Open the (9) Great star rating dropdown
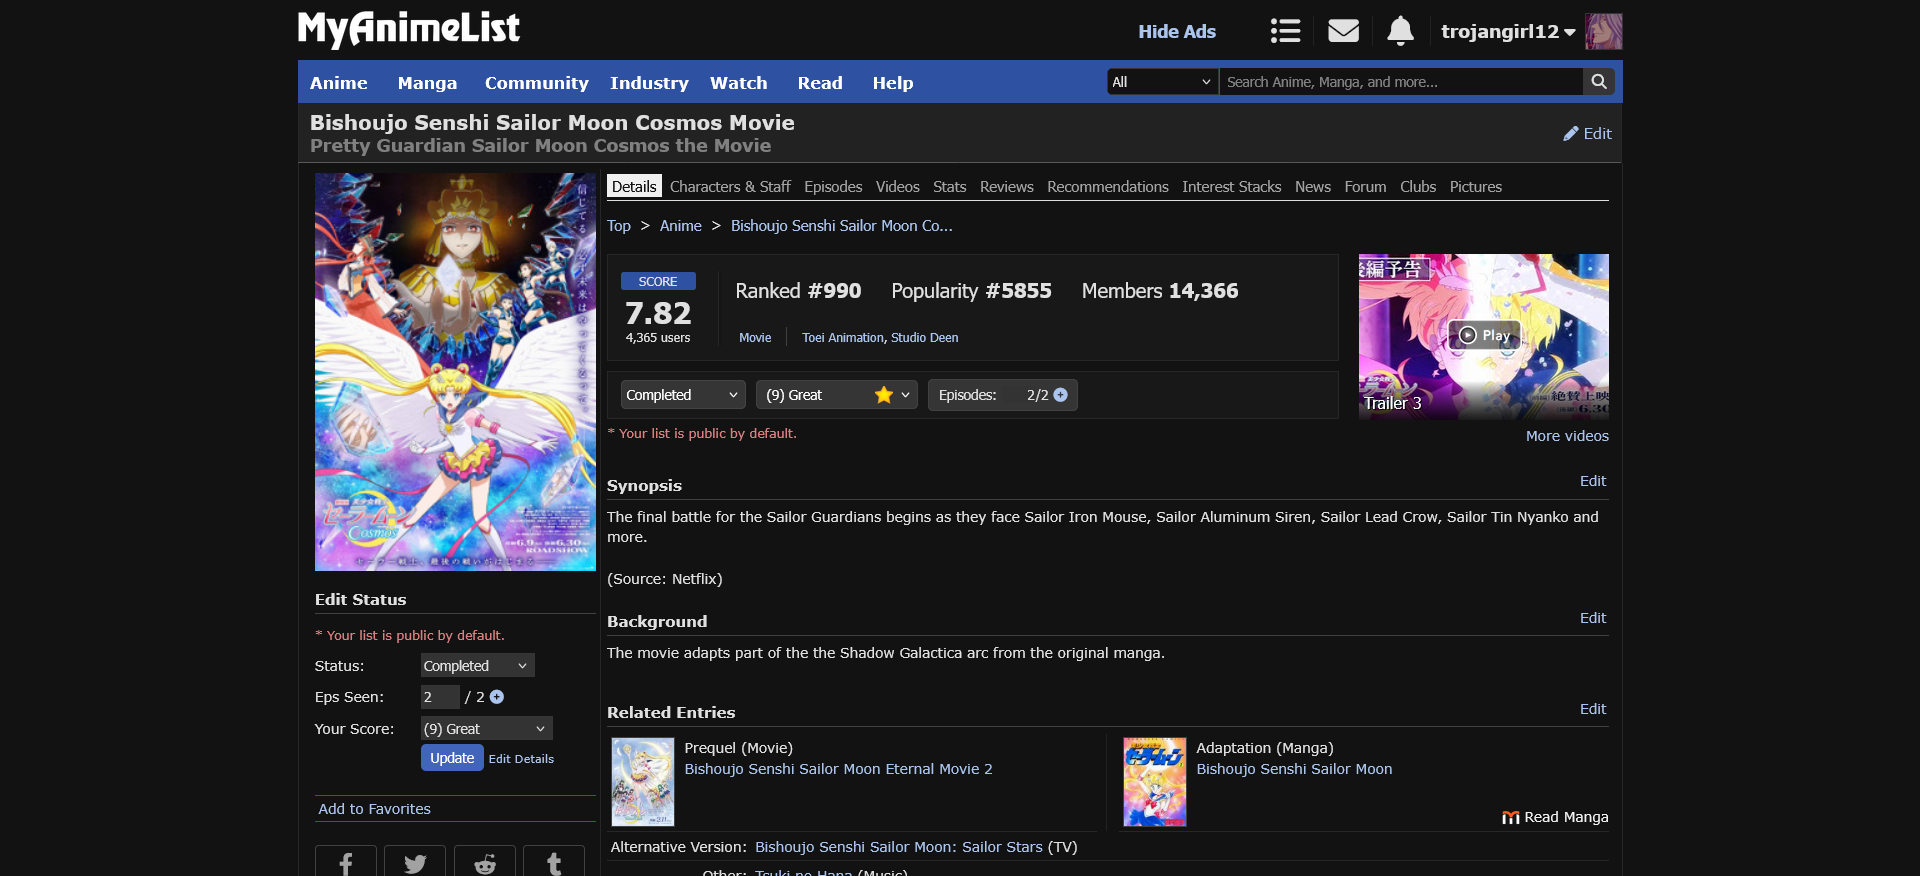Viewport: 1920px width, 876px height. [836, 395]
